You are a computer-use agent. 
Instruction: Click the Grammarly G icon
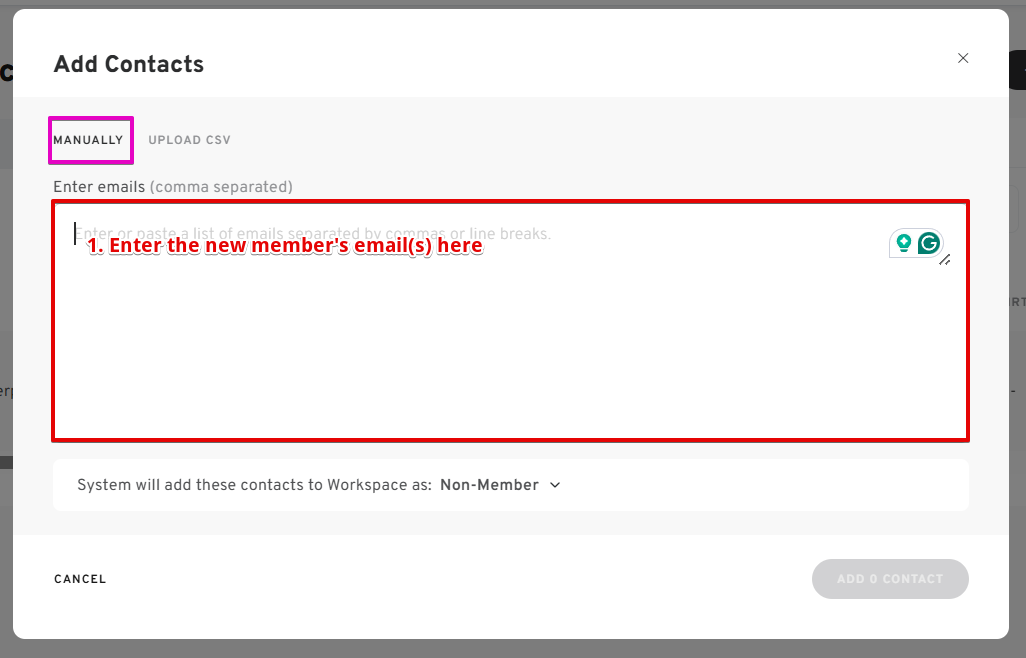click(x=930, y=243)
